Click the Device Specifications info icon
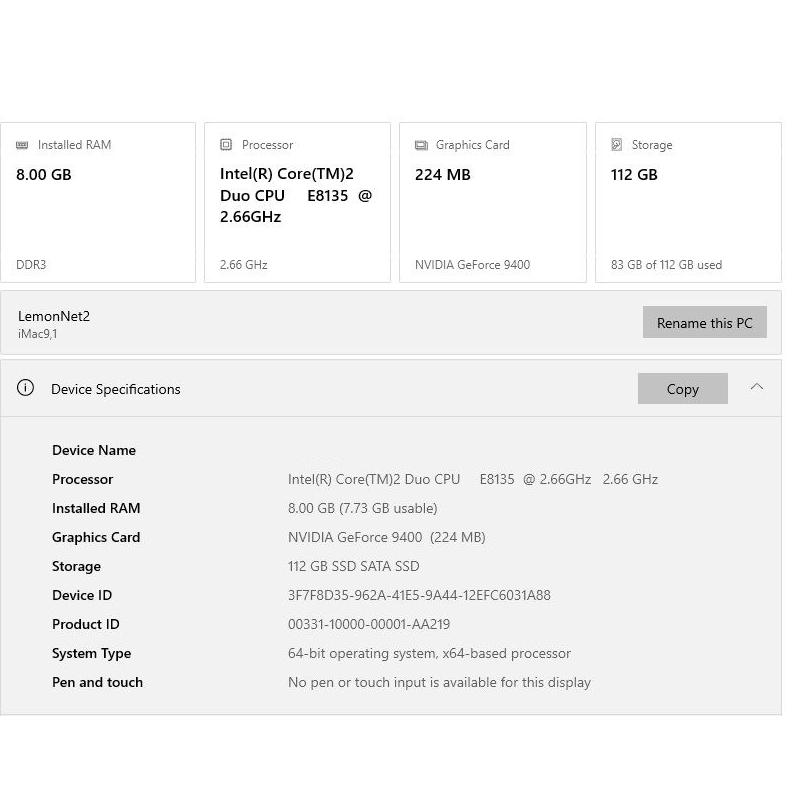The height and width of the screenshot is (800, 800). [26, 388]
